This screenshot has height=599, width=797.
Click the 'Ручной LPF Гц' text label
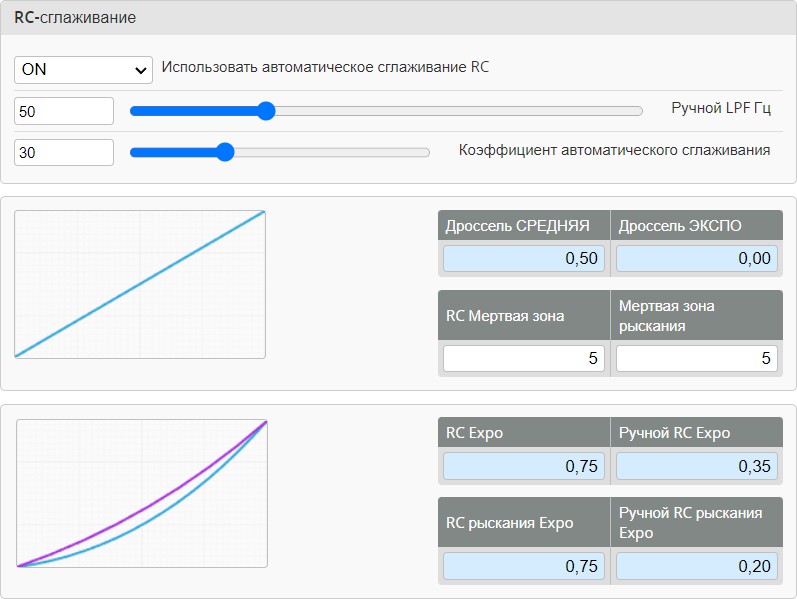click(x=720, y=108)
